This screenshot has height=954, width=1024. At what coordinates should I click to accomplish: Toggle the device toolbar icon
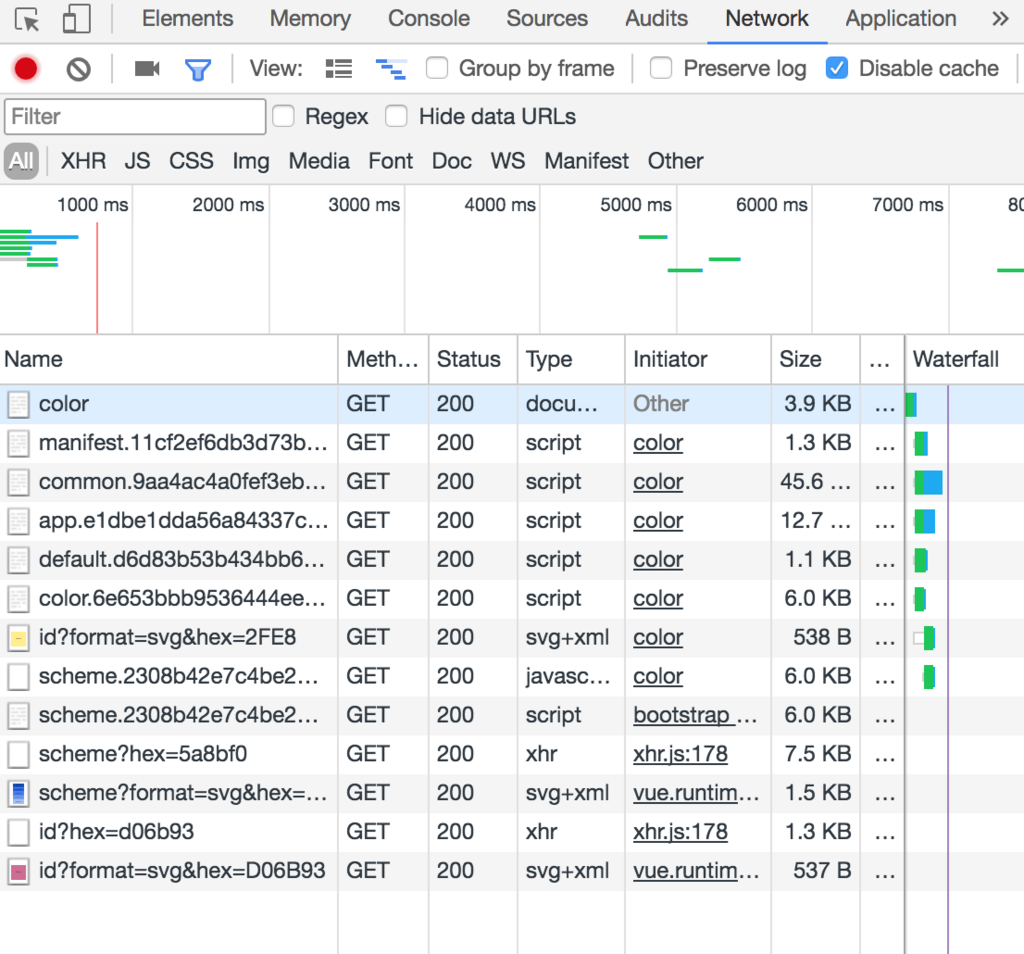76,19
